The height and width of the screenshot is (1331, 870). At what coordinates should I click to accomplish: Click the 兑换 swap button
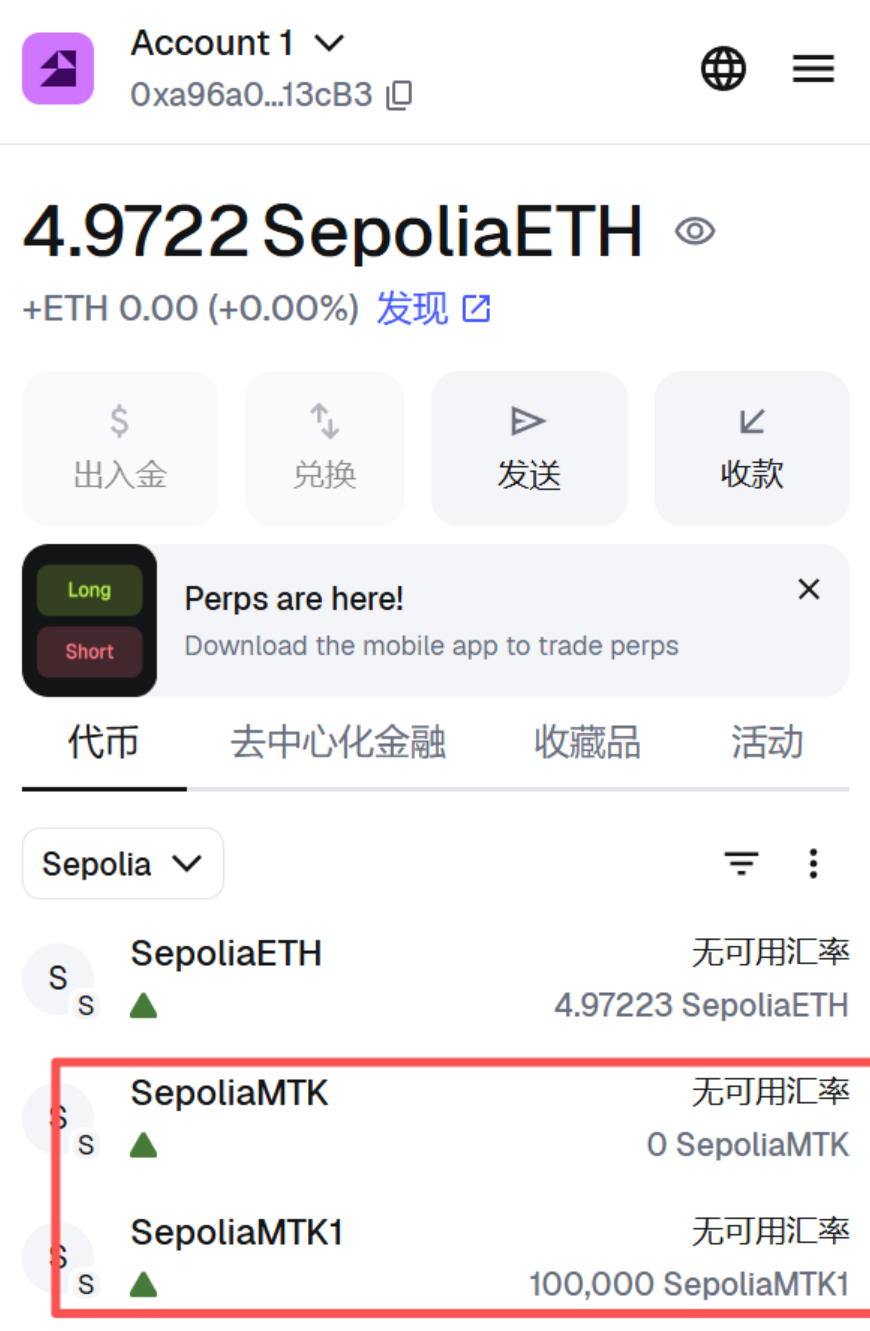[x=325, y=448]
